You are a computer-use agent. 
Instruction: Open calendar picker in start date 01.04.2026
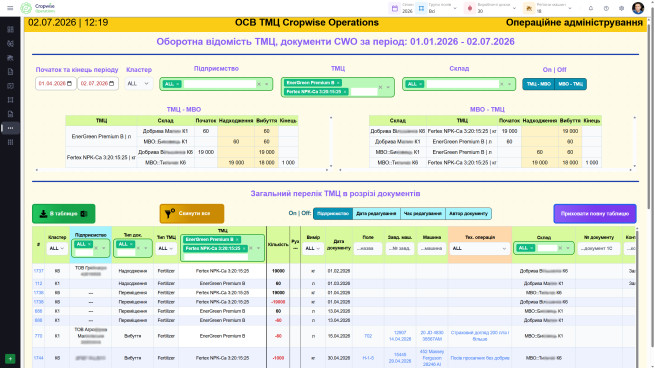(69, 84)
